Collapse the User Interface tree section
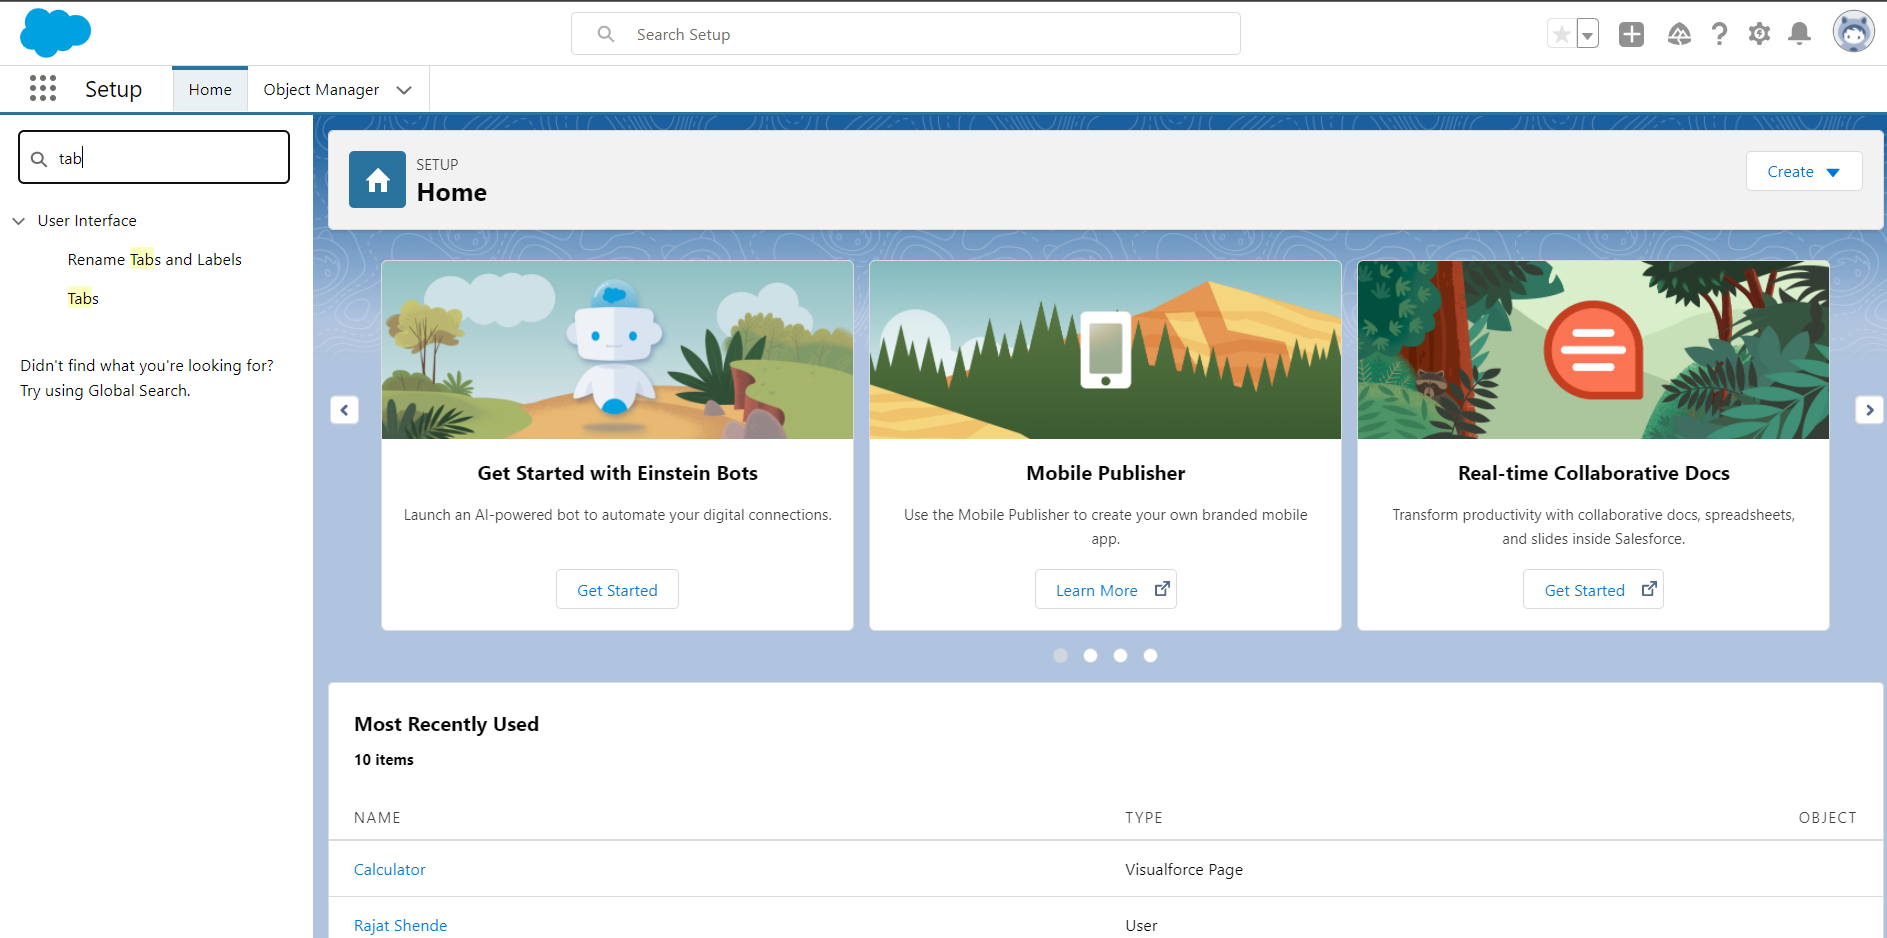Image resolution: width=1887 pixels, height=938 pixels. click(19, 221)
